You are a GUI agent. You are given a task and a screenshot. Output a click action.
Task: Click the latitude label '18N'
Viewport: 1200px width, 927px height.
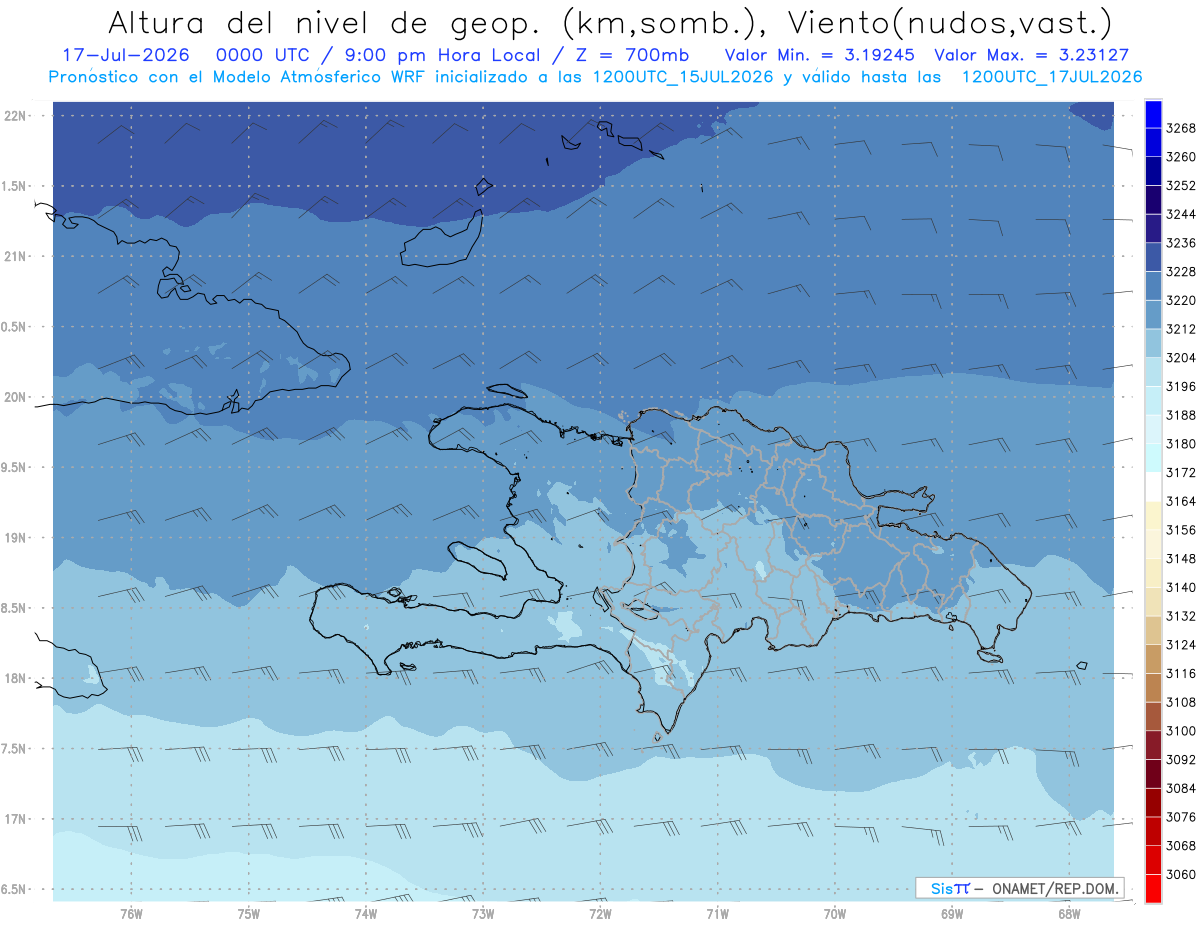click(x=15, y=678)
